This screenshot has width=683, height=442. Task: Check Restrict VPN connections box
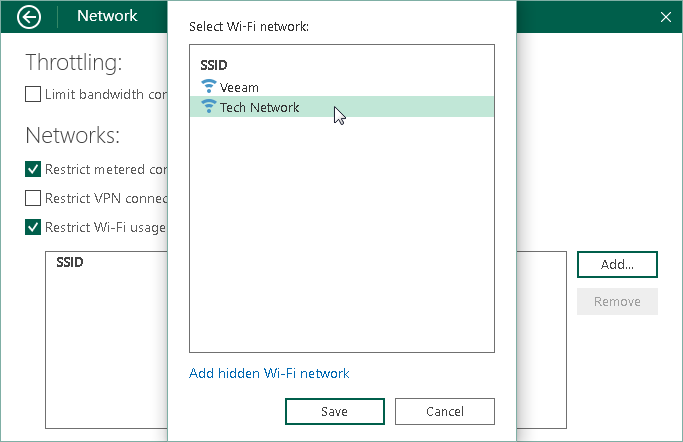point(33,198)
